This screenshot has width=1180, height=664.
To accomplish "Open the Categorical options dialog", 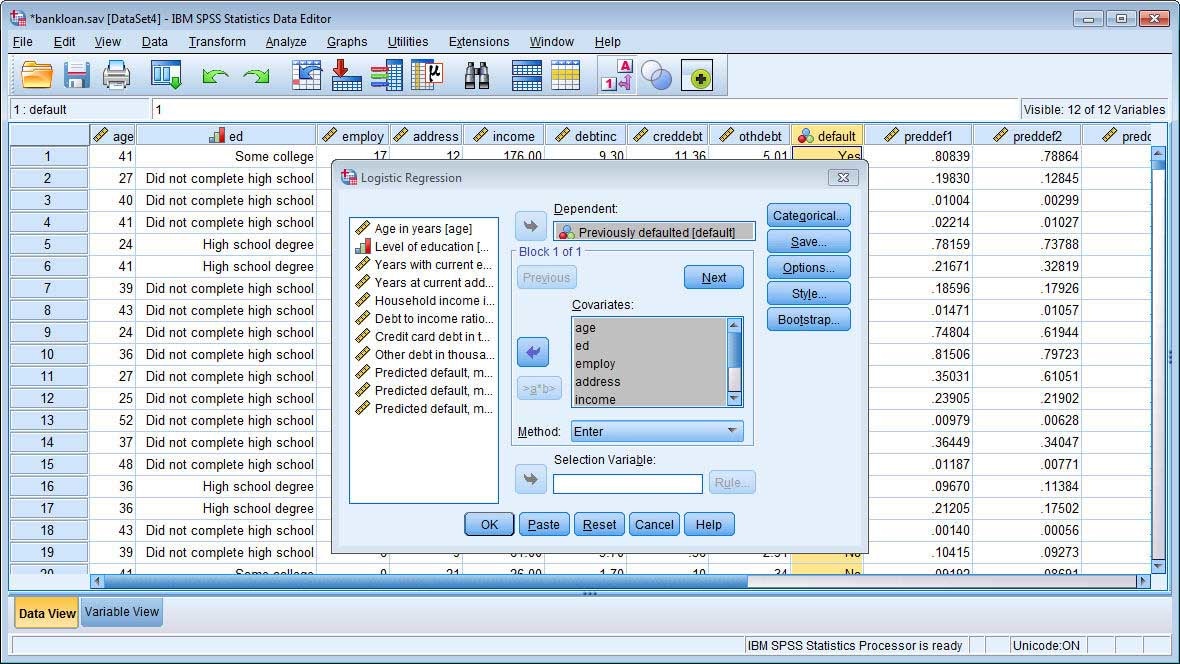I will (808, 215).
